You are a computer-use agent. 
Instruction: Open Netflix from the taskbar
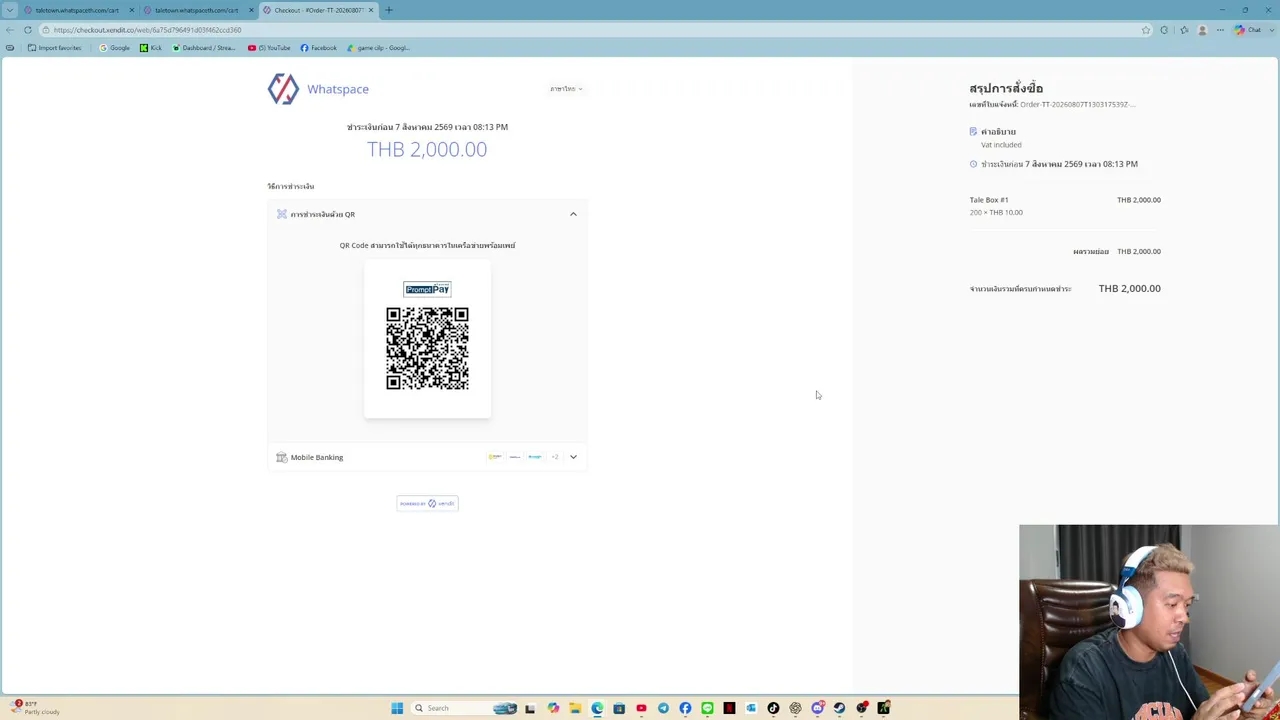click(729, 708)
